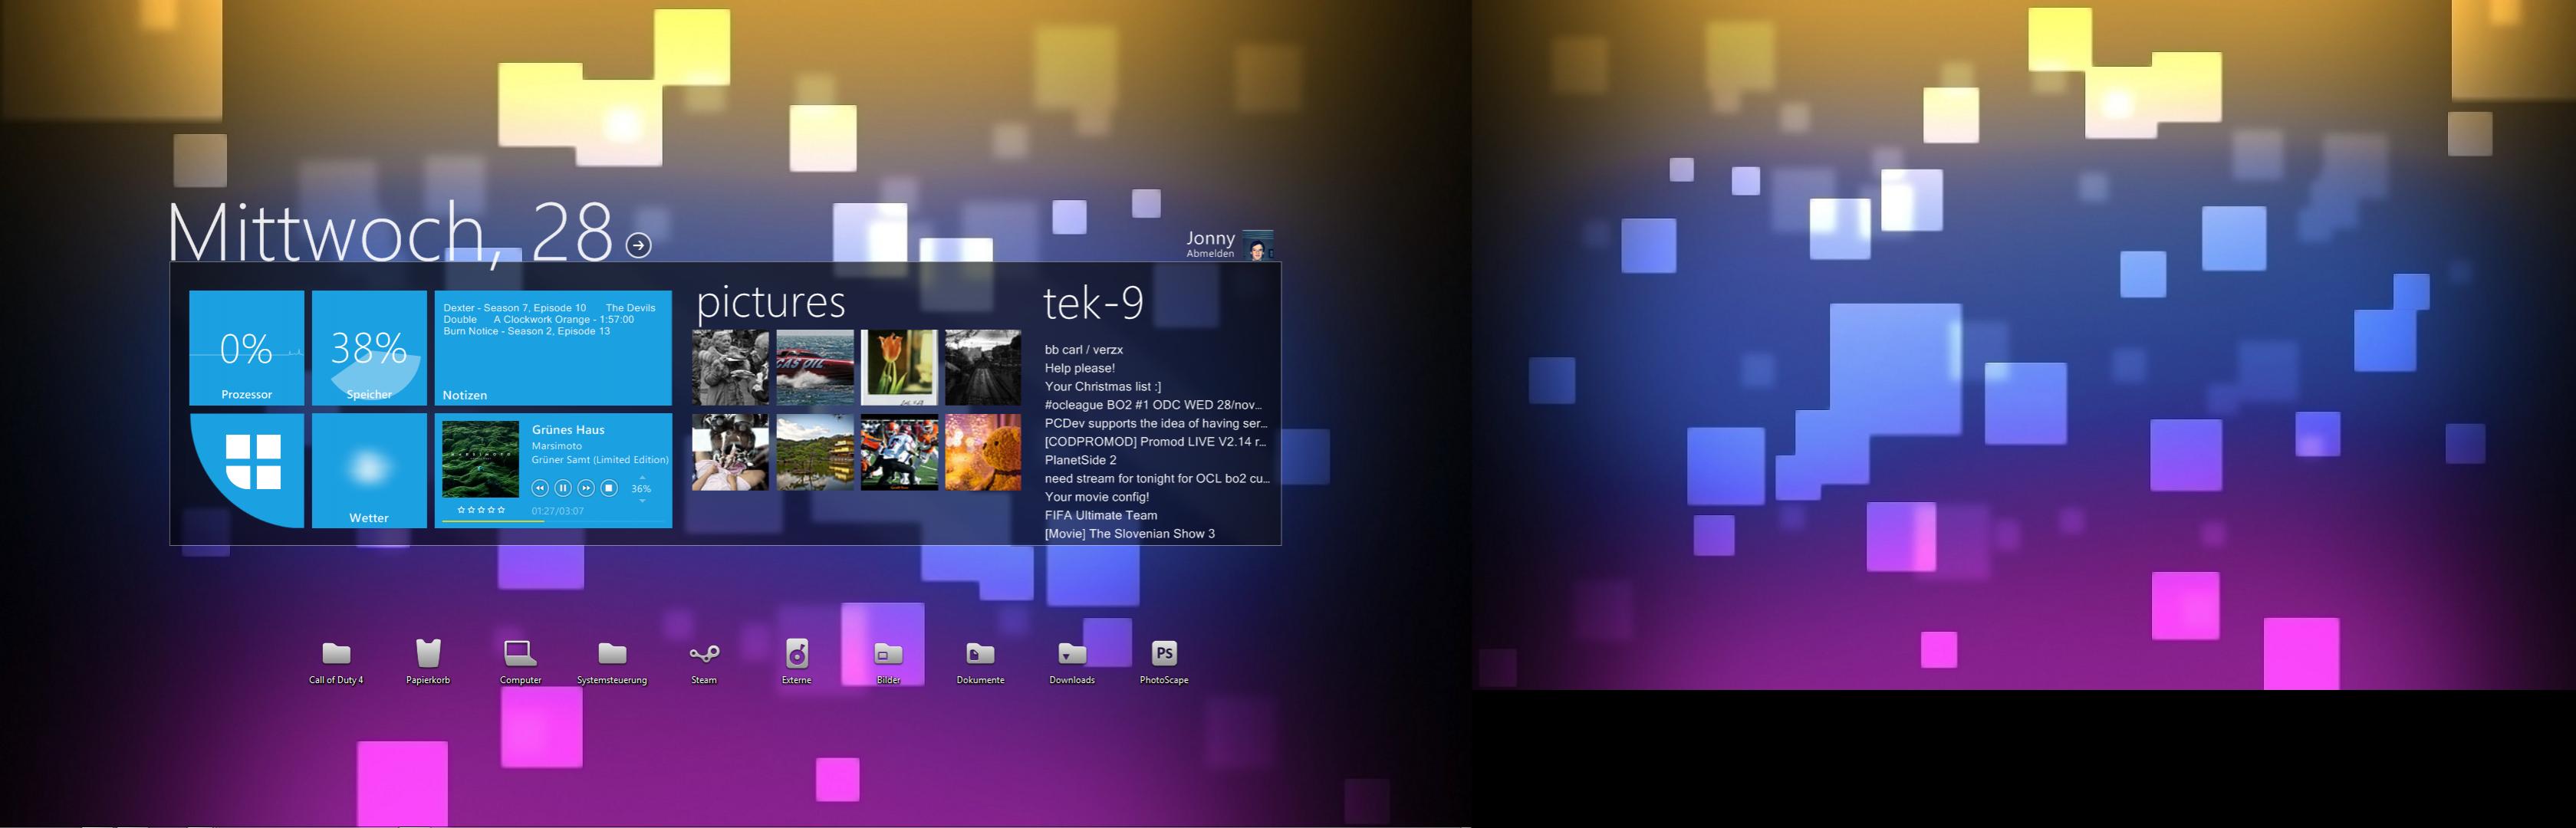This screenshot has width=2576, height=828.
Task: Lower volume with arrow below 36%
Action: pos(642,501)
